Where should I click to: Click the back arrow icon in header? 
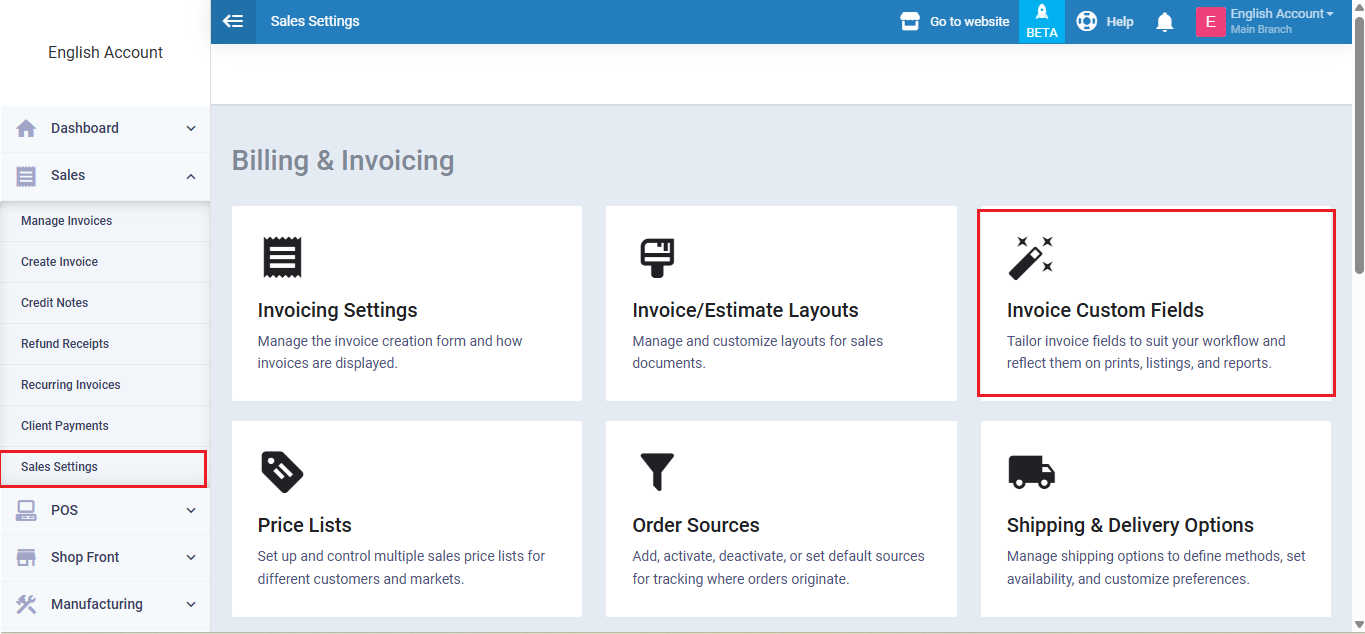pyautogui.click(x=233, y=21)
